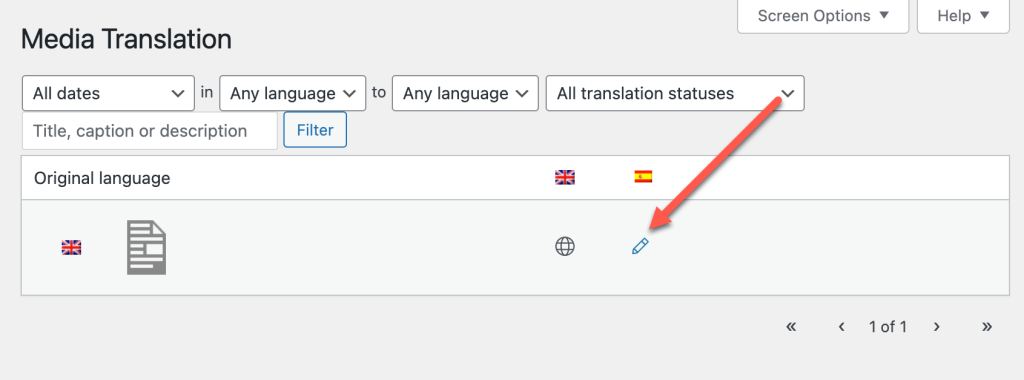Viewport: 1024px width, 380px height.
Task: Click the globe icon in media row
Action: click(x=565, y=246)
